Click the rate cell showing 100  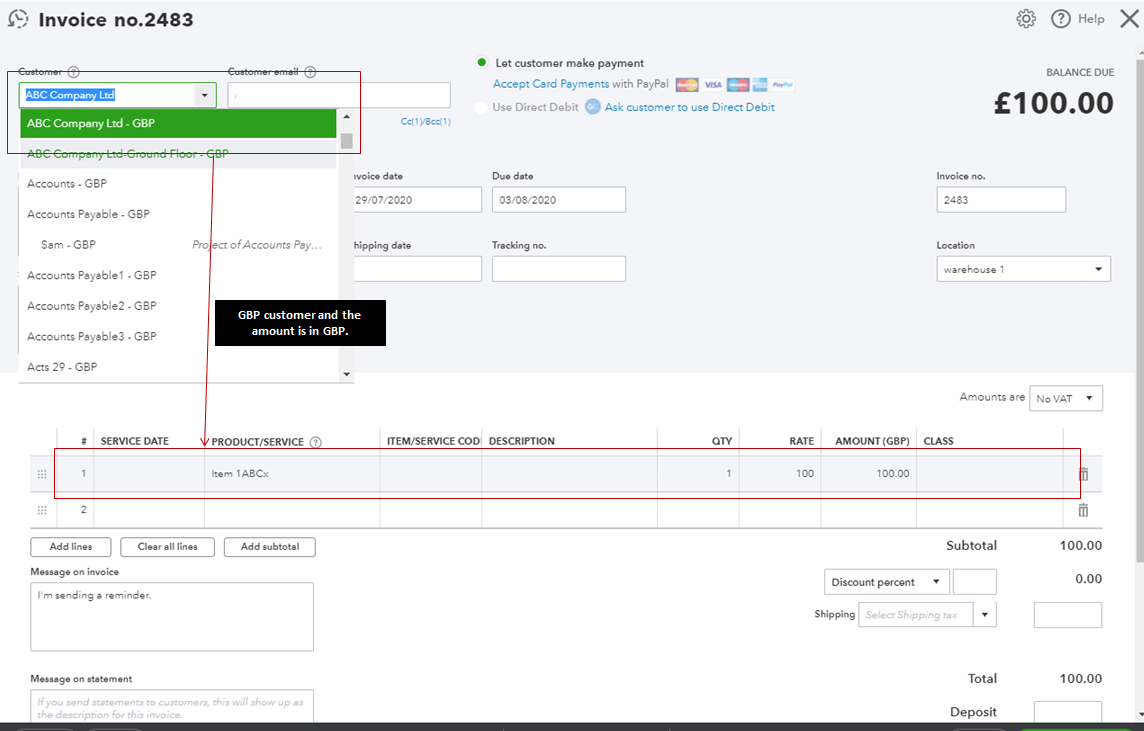780,474
